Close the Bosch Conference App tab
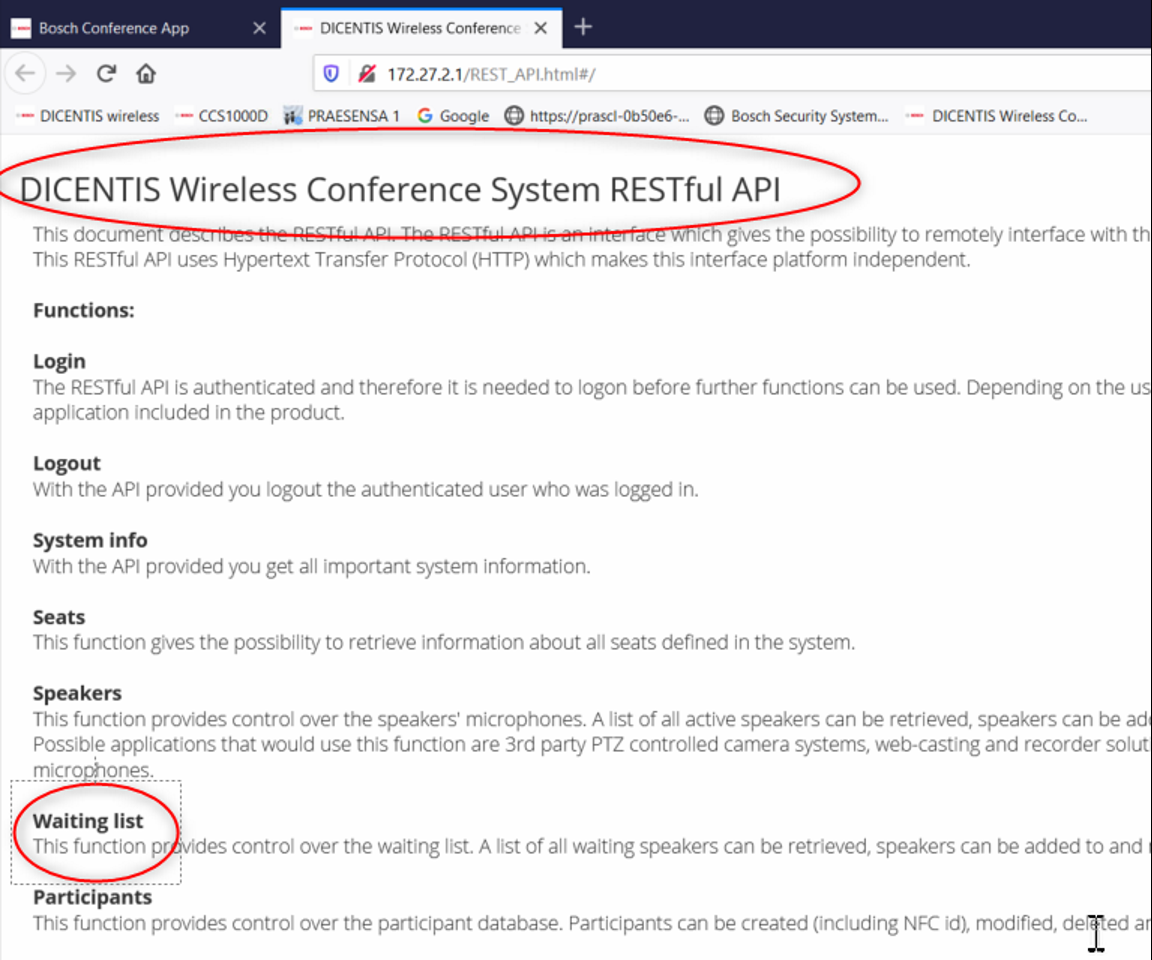The height and width of the screenshot is (960, 1152). click(259, 28)
